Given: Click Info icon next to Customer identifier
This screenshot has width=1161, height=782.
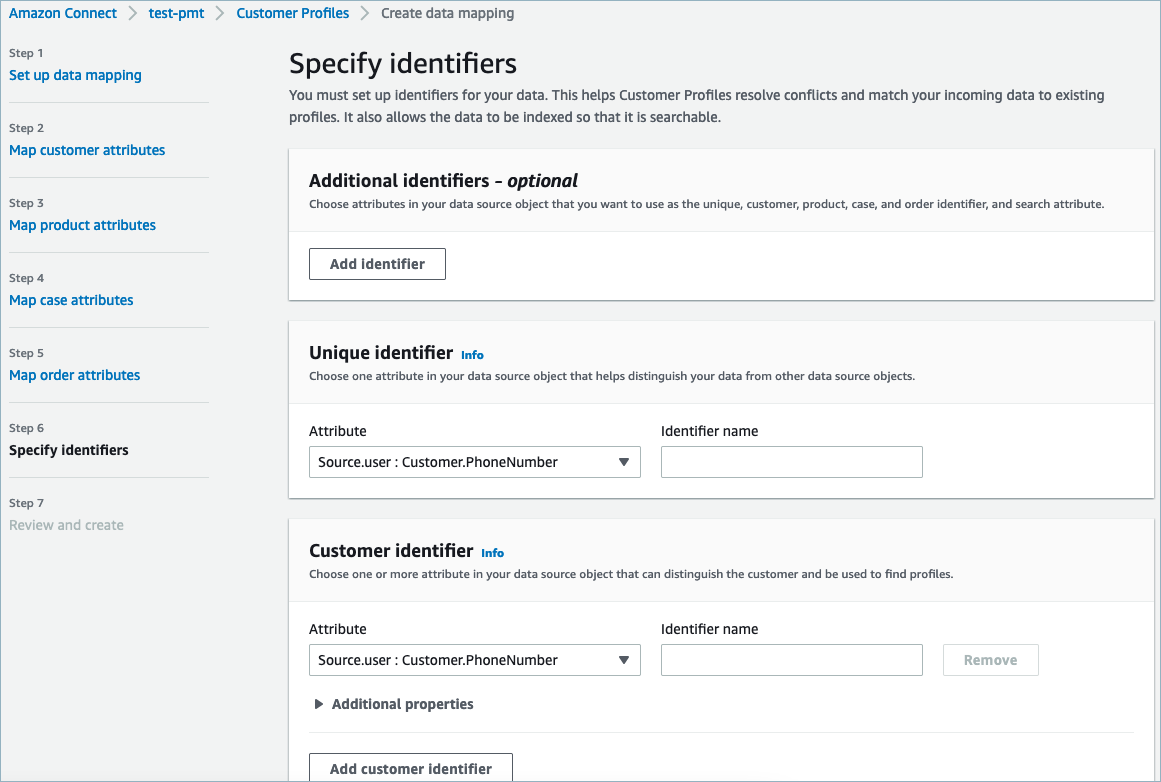Looking at the screenshot, I should [x=492, y=553].
